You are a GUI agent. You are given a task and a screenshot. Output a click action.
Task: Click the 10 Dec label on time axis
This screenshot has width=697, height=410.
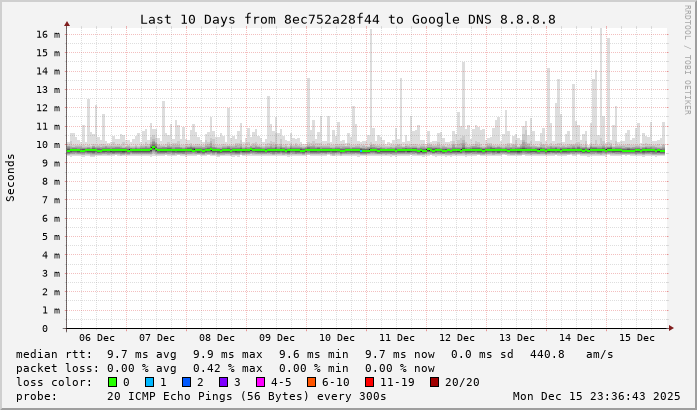337,338
